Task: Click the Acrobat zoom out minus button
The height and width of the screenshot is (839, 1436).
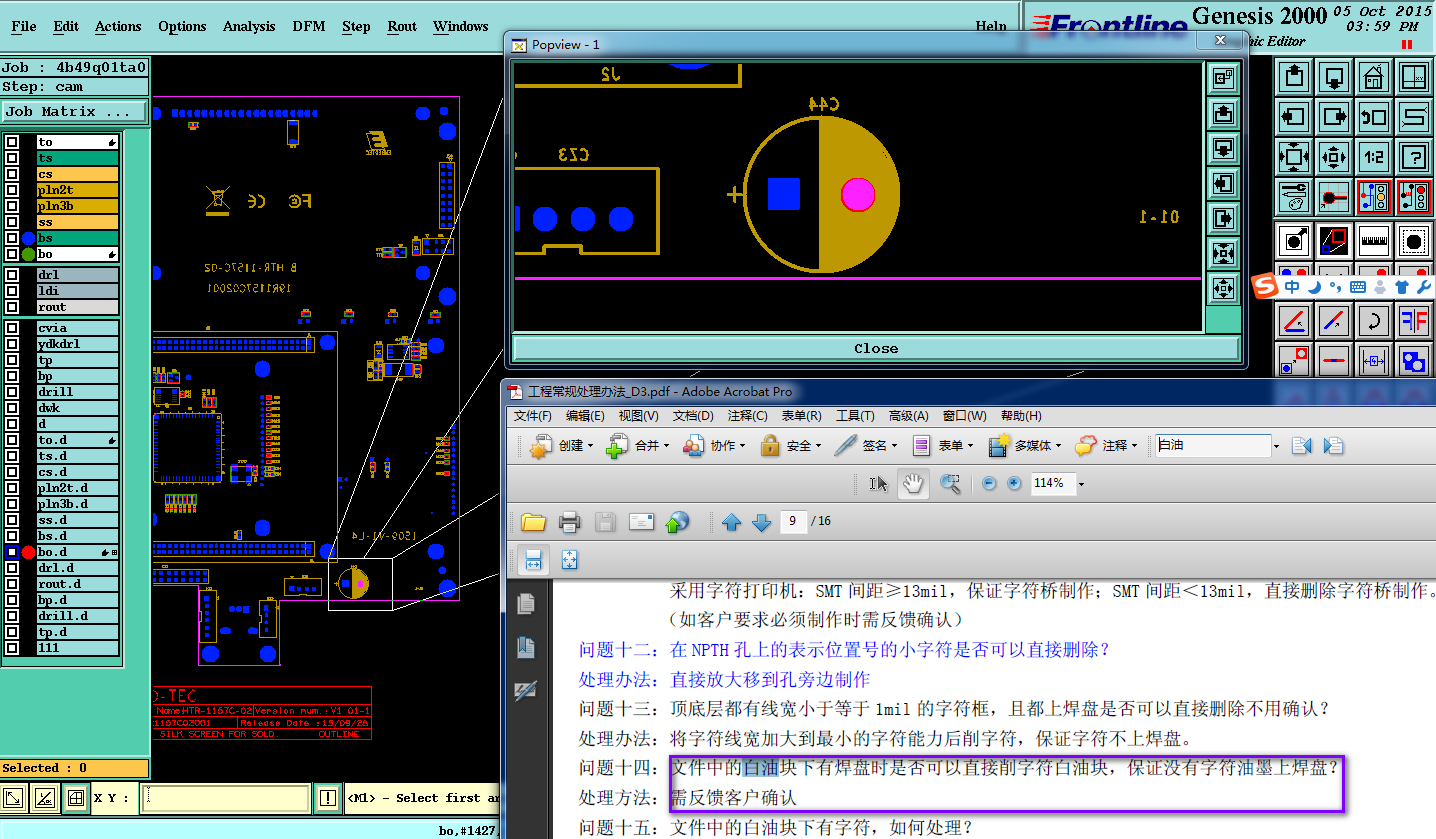Action: click(x=989, y=484)
